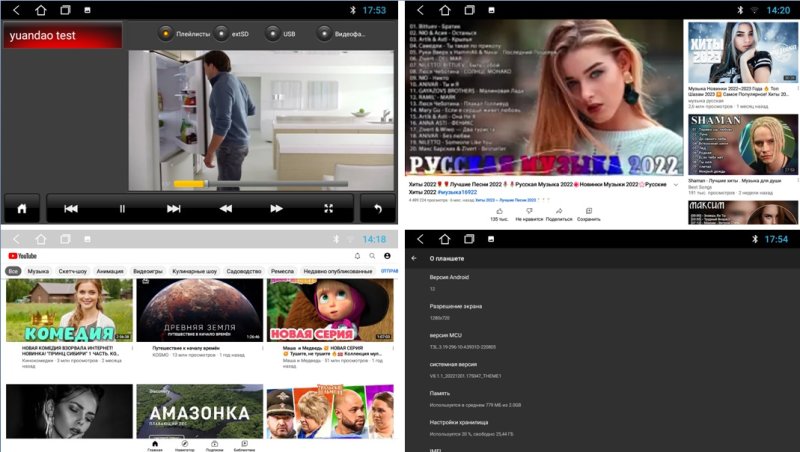800x452 pixels.
Task: Rewind the playing video
Action: [226, 208]
